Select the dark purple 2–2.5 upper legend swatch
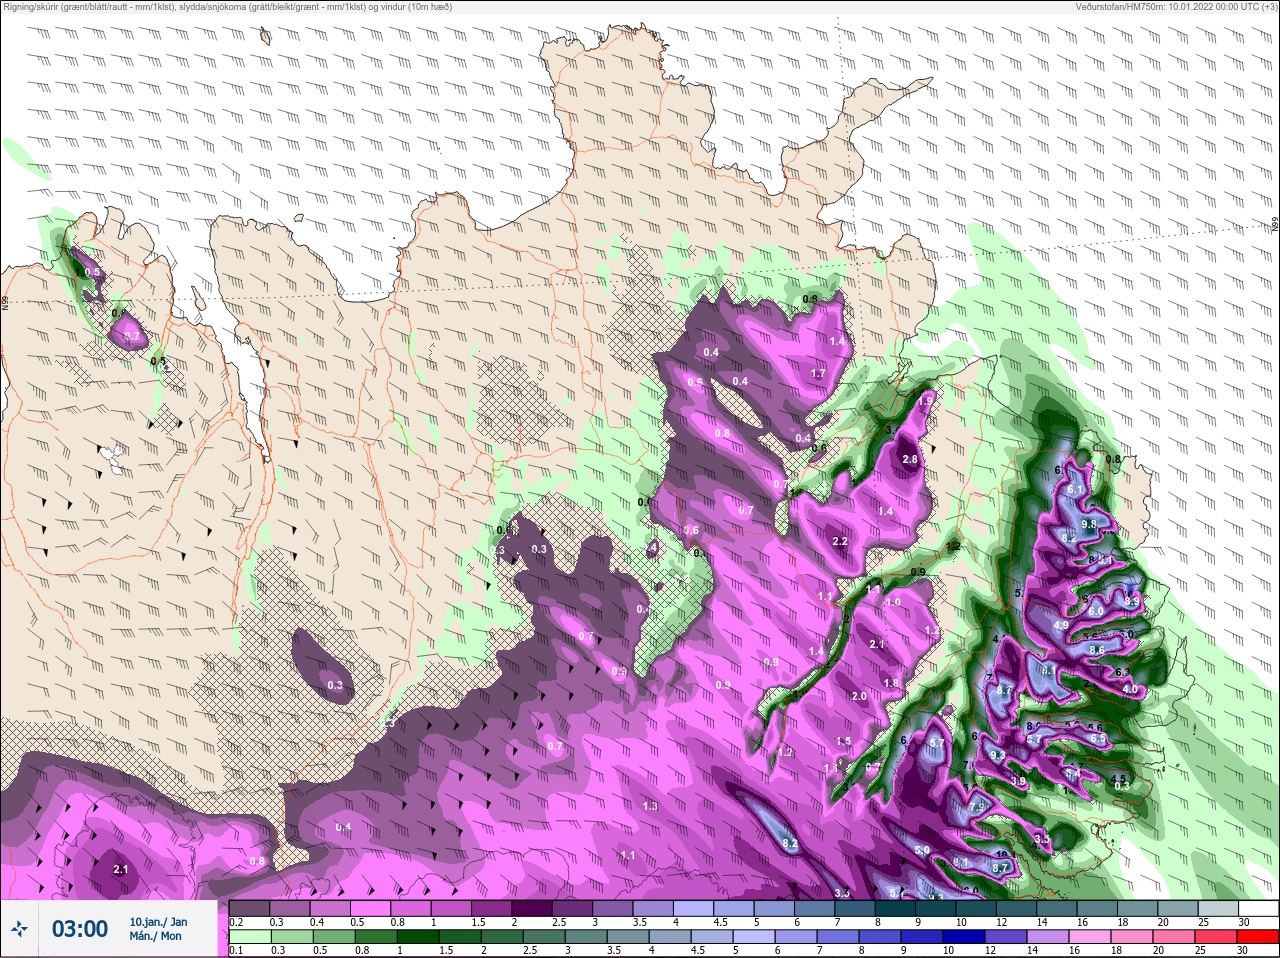The height and width of the screenshot is (958, 1280). point(531,909)
